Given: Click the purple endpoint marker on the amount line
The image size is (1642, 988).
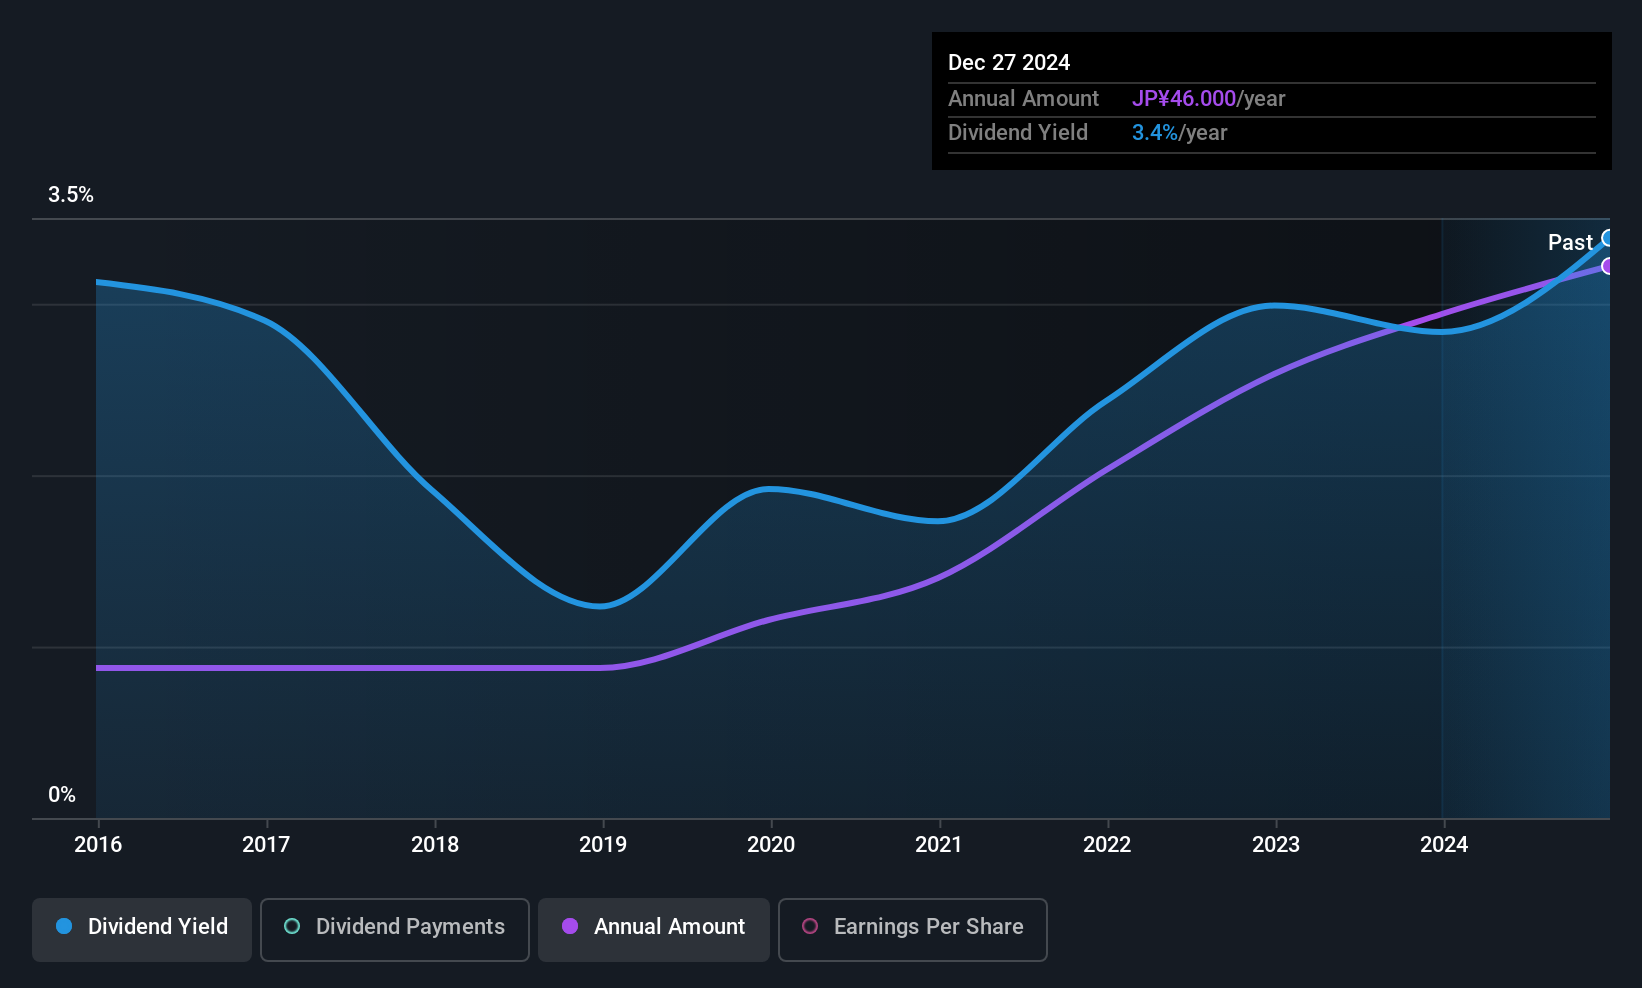Looking at the screenshot, I should (x=1606, y=266).
